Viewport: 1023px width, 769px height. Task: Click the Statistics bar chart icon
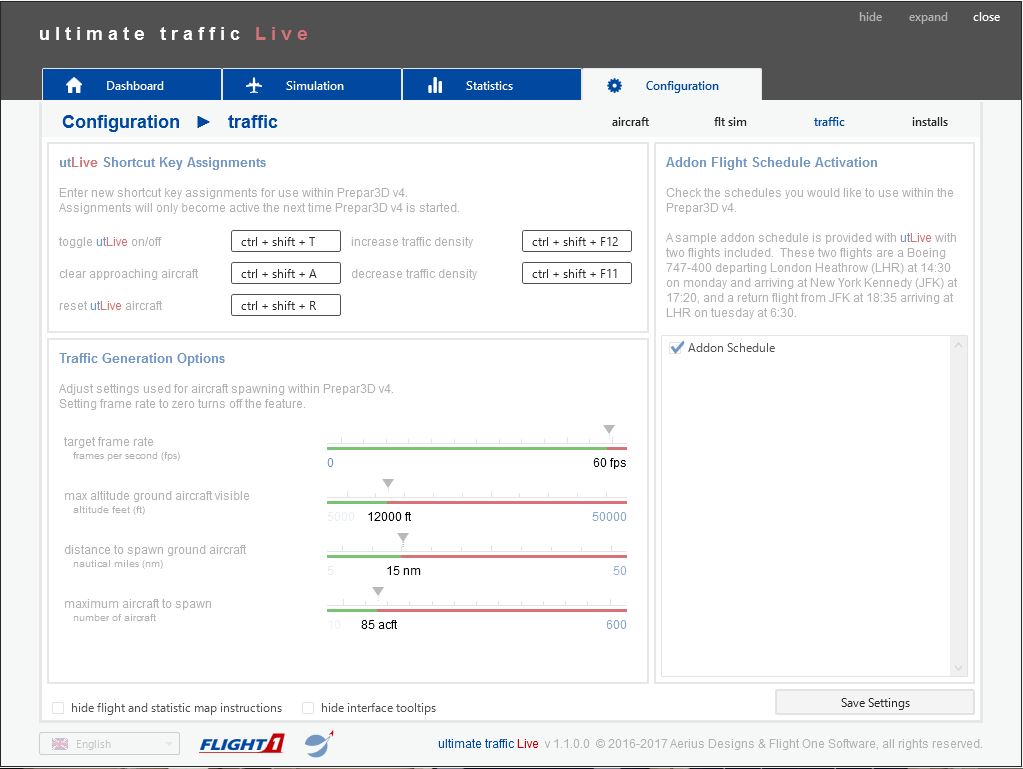(x=435, y=86)
